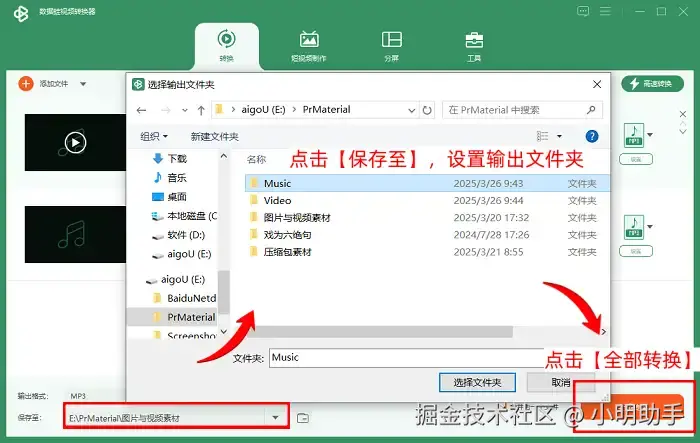Select the 戏为六绝句 folder

(287, 235)
